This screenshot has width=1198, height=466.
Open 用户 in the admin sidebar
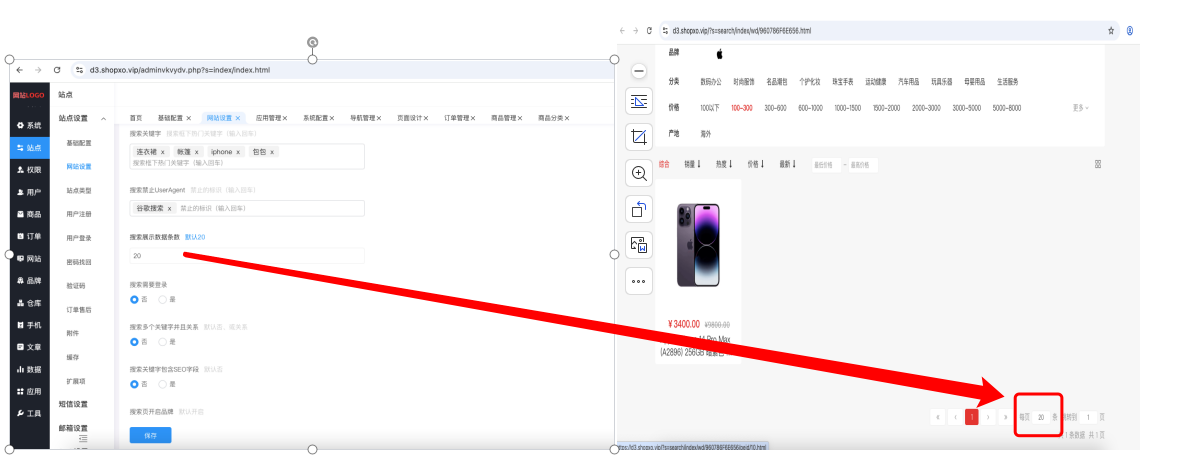(x=29, y=193)
